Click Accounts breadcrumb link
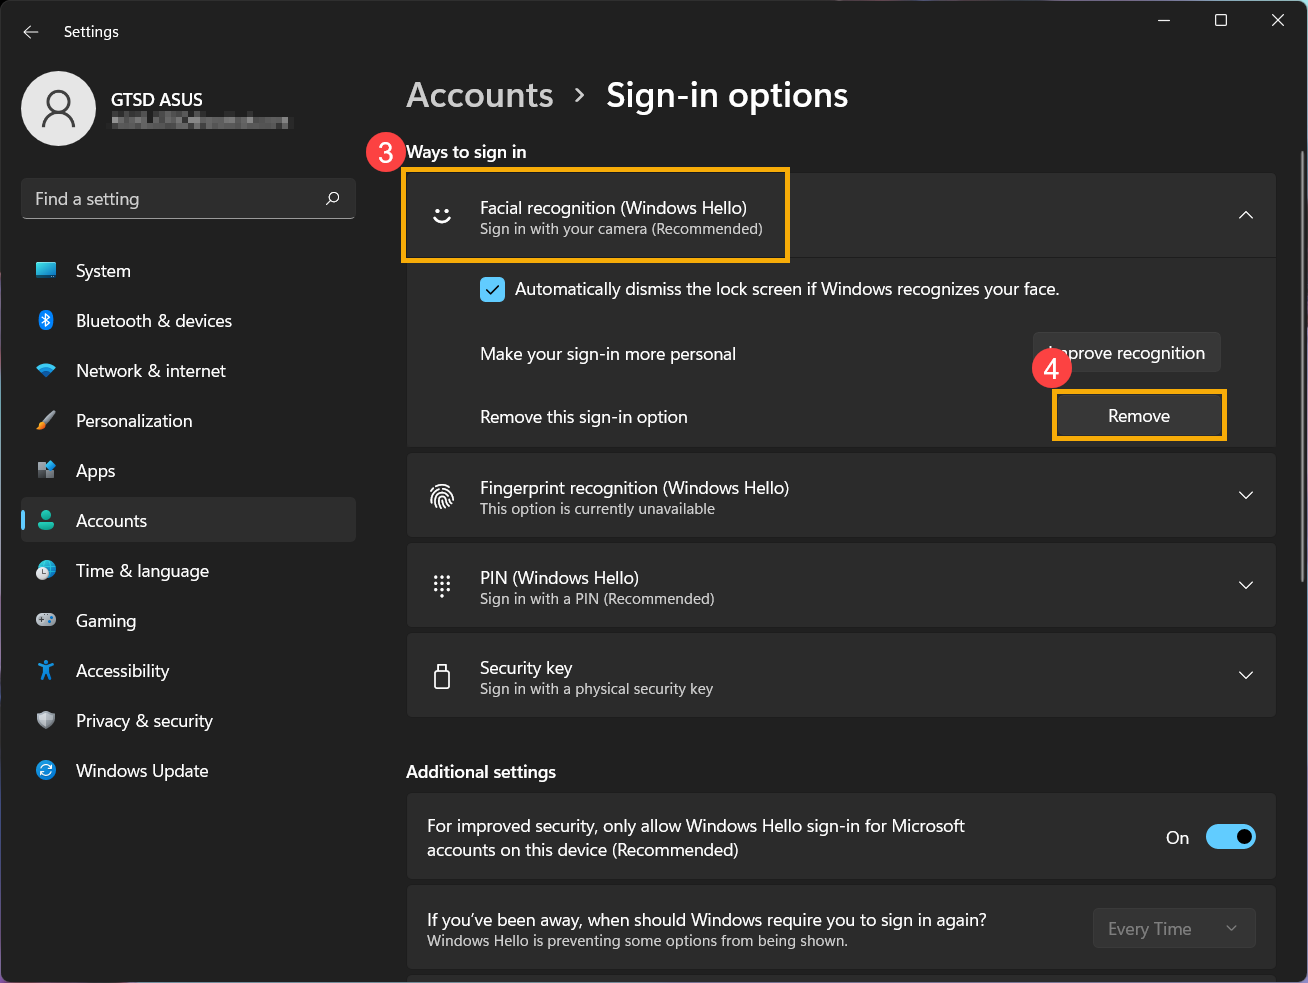The image size is (1308, 983). (480, 95)
